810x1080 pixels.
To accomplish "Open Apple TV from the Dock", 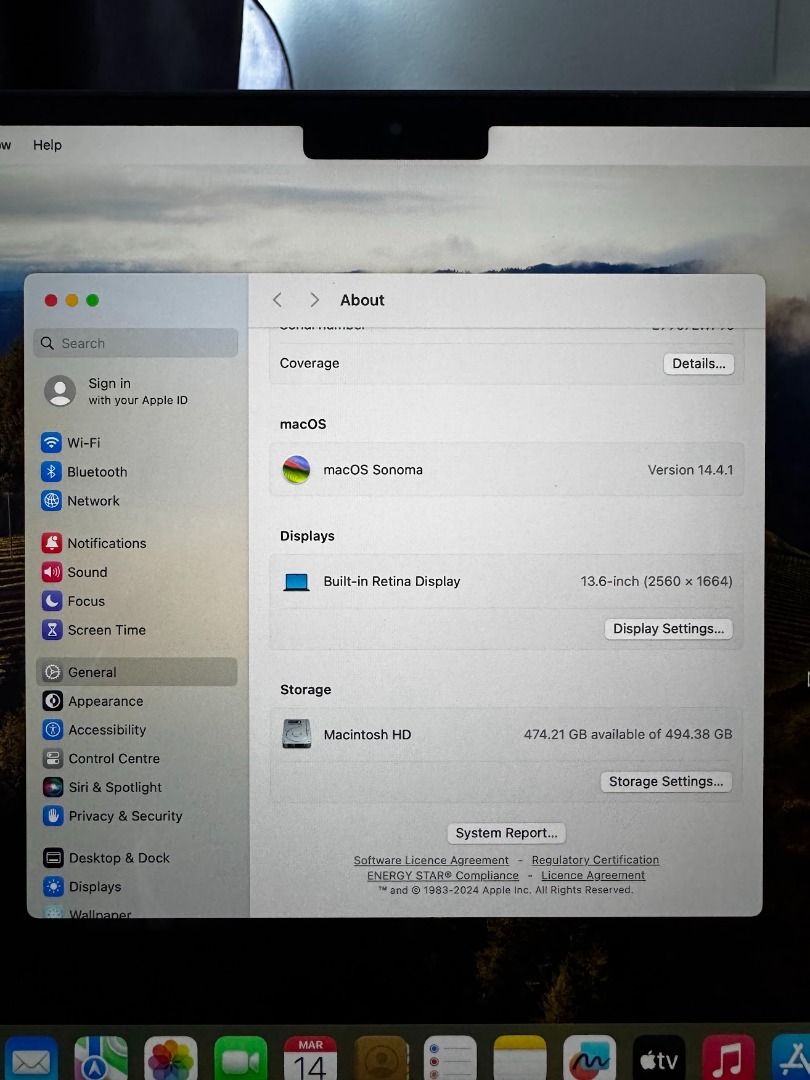I will (659, 1058).
